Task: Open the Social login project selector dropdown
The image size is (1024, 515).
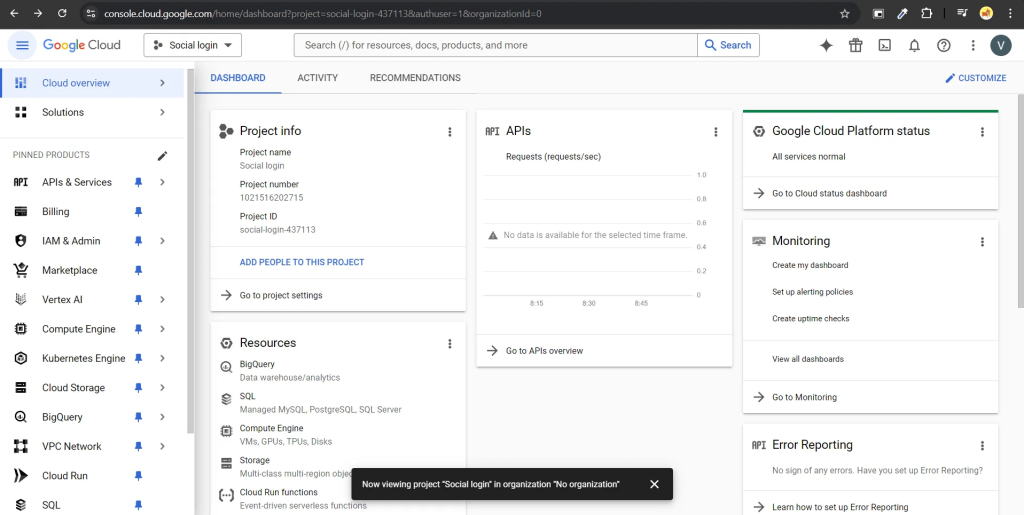Action: pyautogui.click(x=193, y=45)
